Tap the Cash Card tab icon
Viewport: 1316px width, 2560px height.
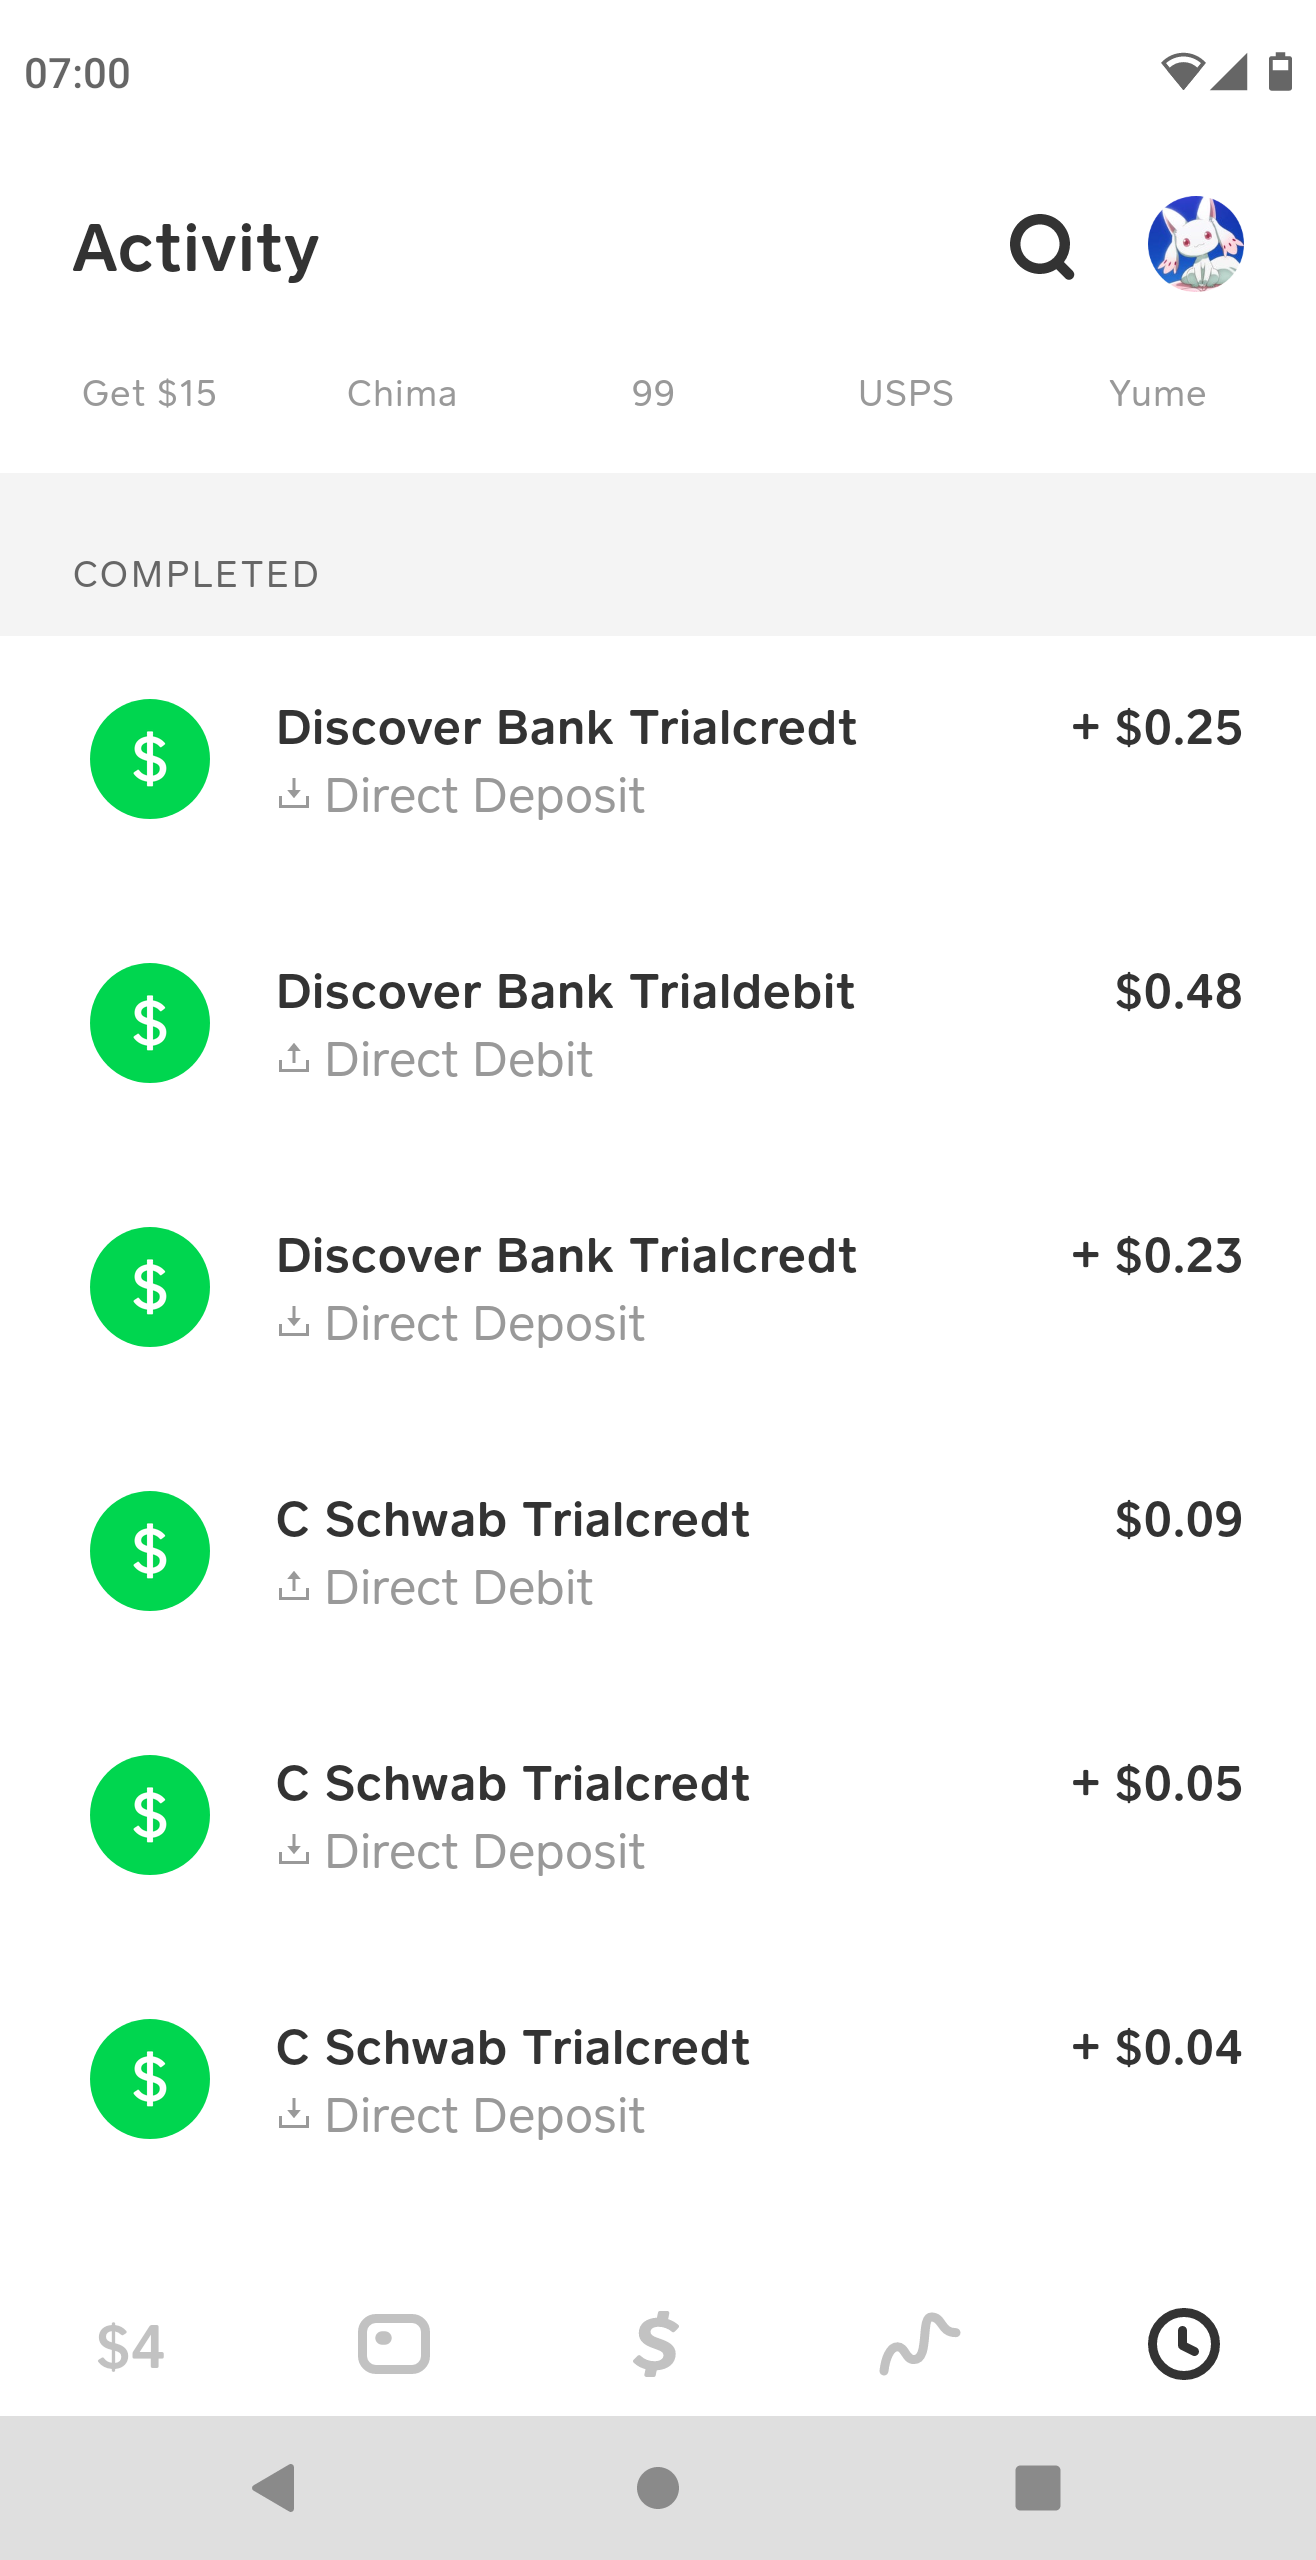click(394, 2343)
